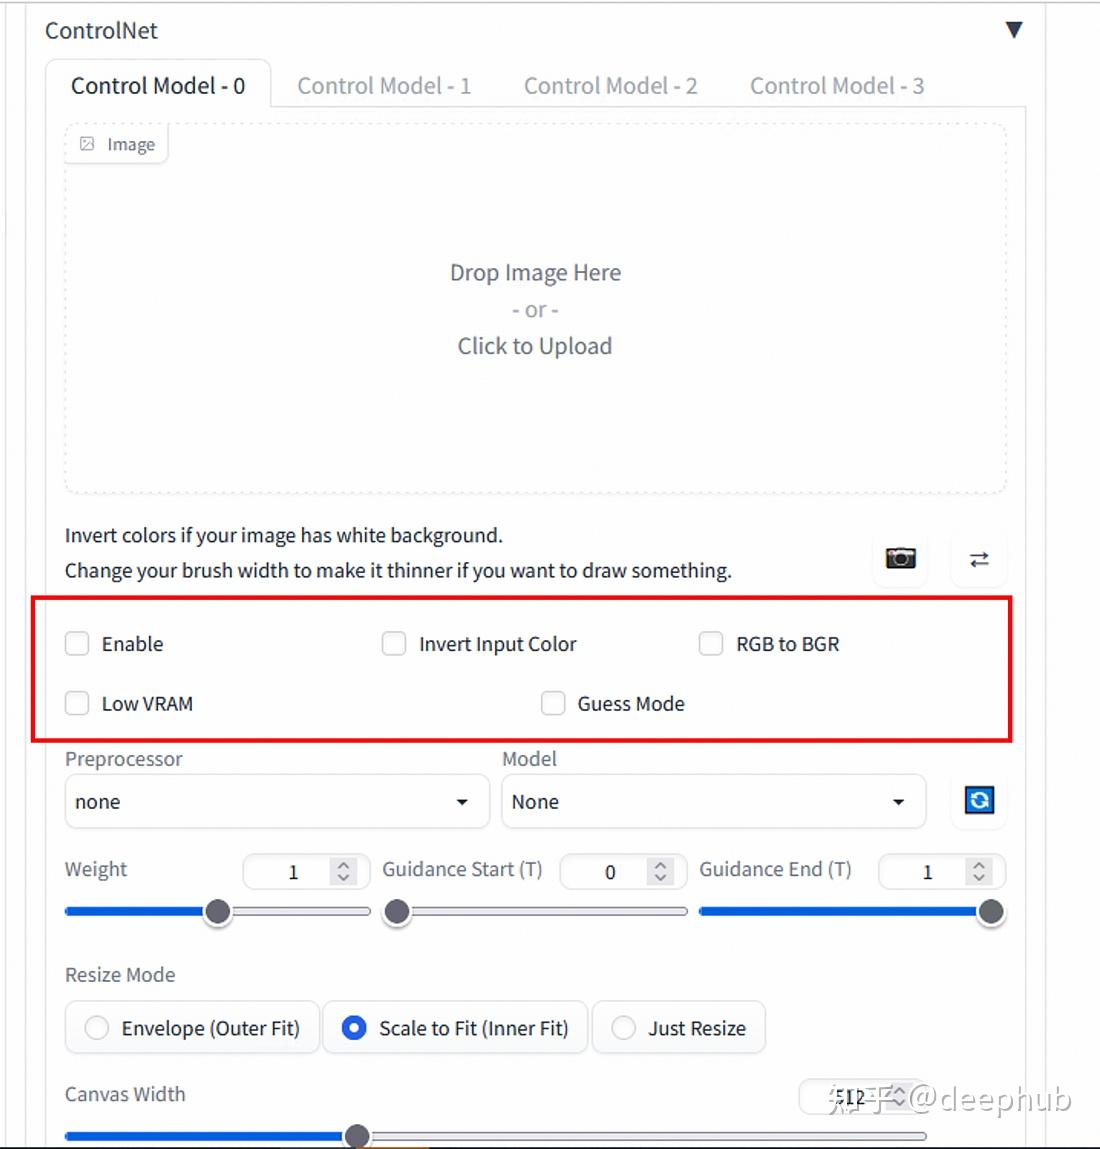1100x1149 pixels.
Task: Check the Enable checkbox
Action: coord(77,643)
